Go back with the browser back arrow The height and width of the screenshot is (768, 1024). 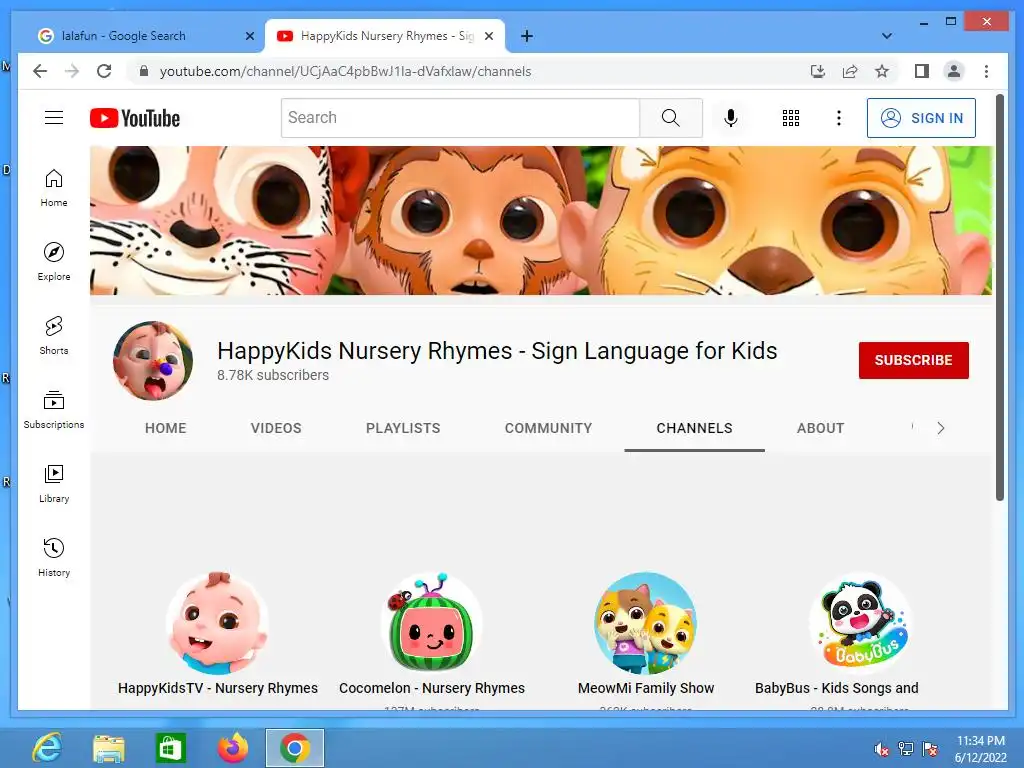pyautogui.click(x=40, y=71)
